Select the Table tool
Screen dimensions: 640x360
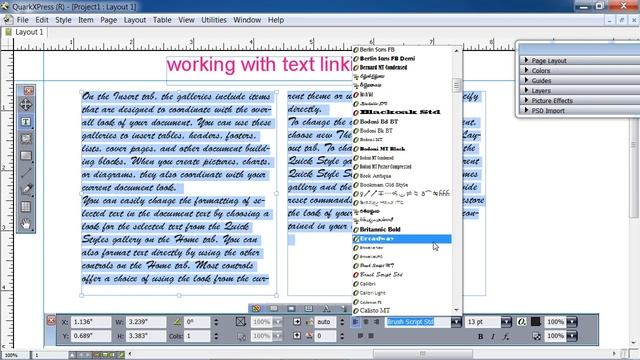(26, 207)
